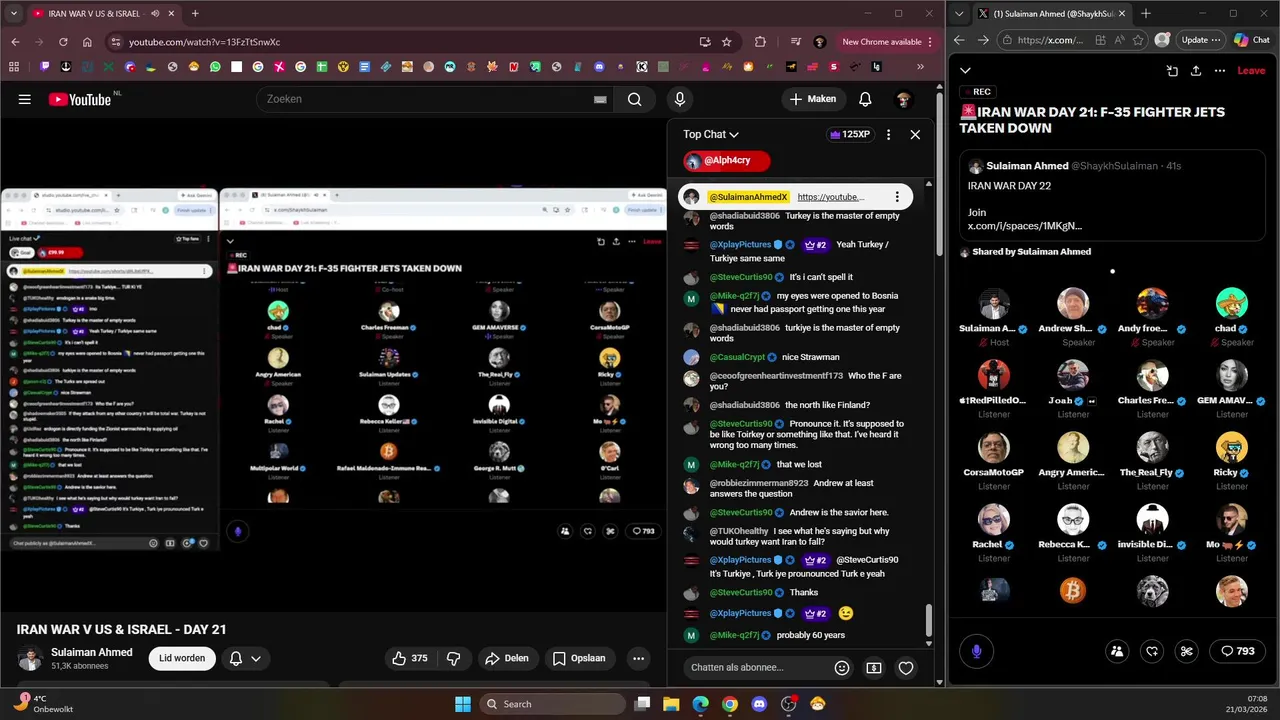
Task: Select the '@Alph4cry' red chat chip
Action: [727, 160]
